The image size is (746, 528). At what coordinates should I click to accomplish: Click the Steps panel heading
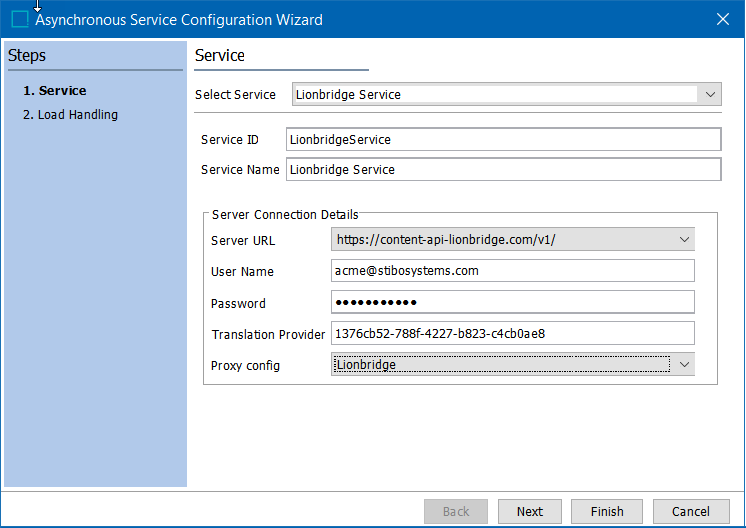click(27, 56)
